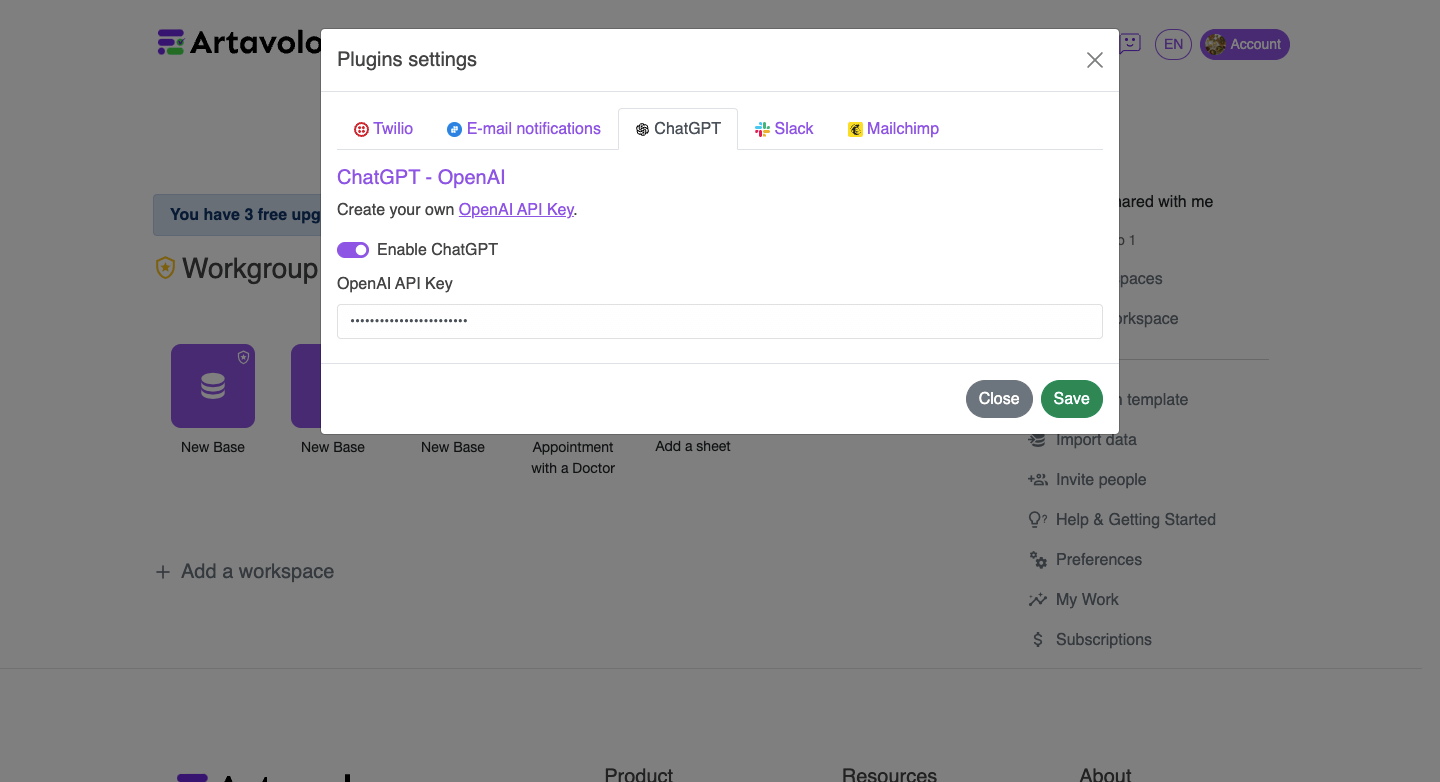The width and height of the screenshot is (1440, 782).
Task: Click the EN language selector
Action: coord(1172,44)
